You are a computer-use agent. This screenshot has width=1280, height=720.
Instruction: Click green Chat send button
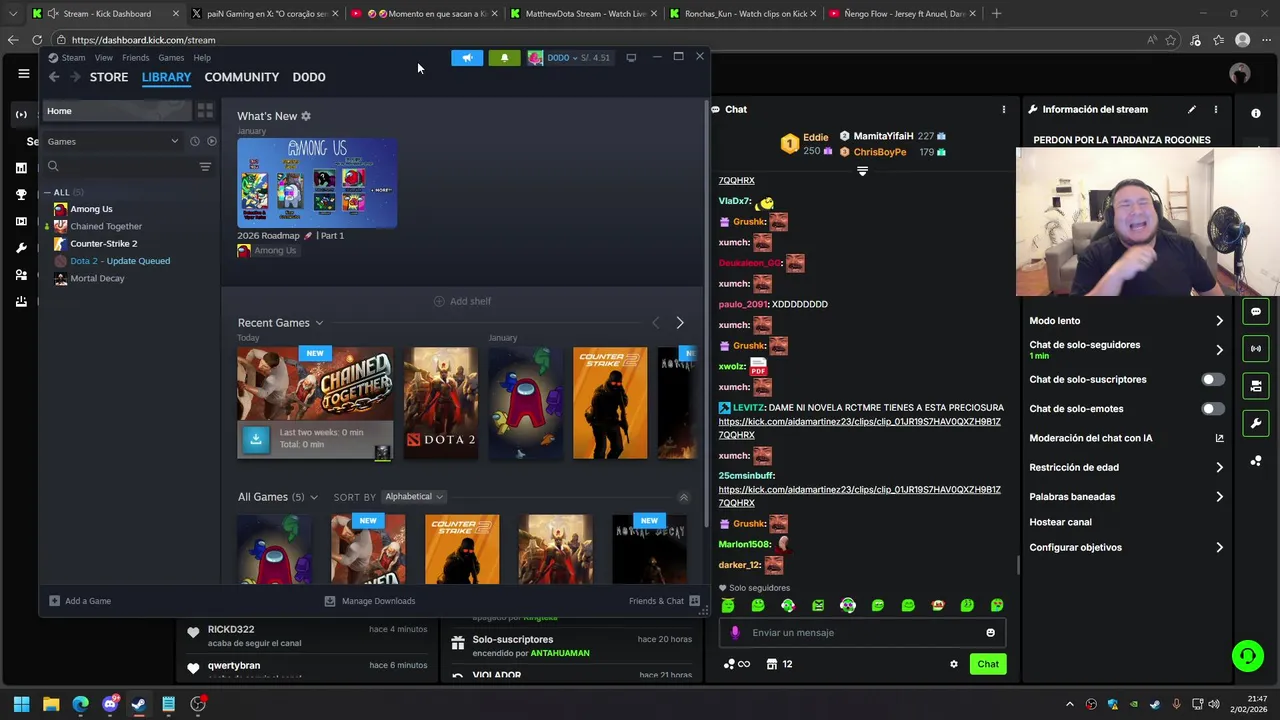coord(988,664)
